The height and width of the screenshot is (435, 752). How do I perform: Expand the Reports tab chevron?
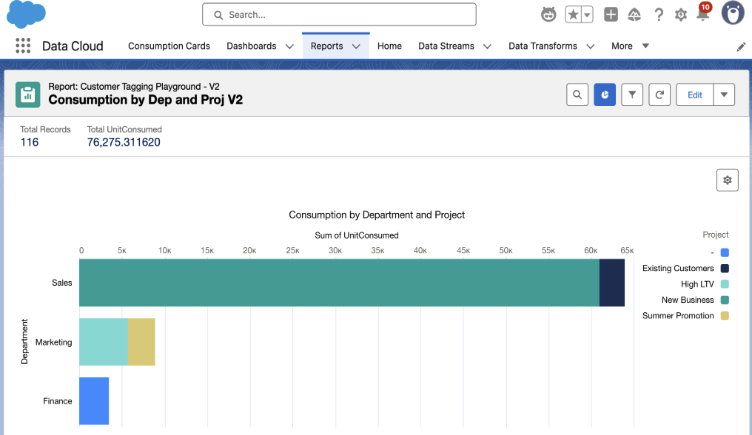point(356,47)
